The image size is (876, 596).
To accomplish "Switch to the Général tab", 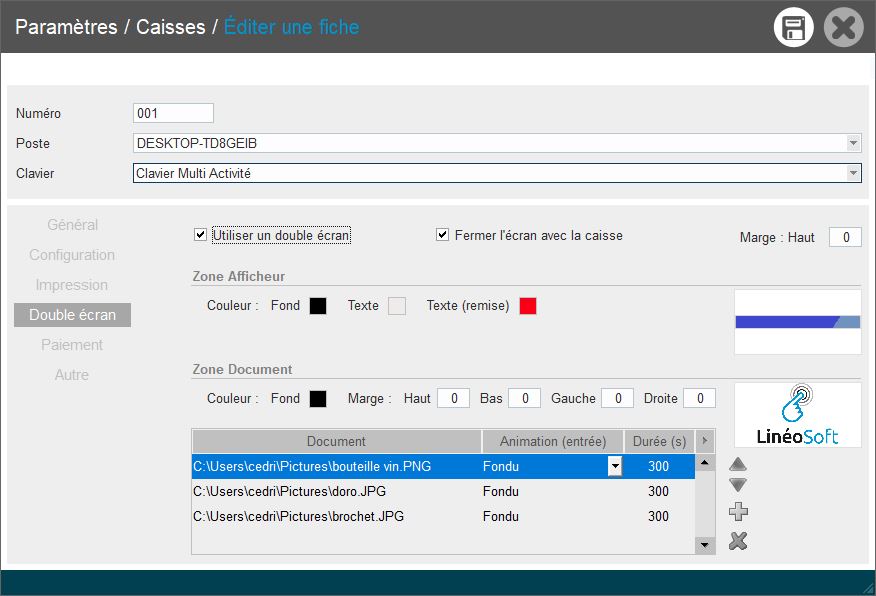I will pyautogui.click(x=73, y=225).
